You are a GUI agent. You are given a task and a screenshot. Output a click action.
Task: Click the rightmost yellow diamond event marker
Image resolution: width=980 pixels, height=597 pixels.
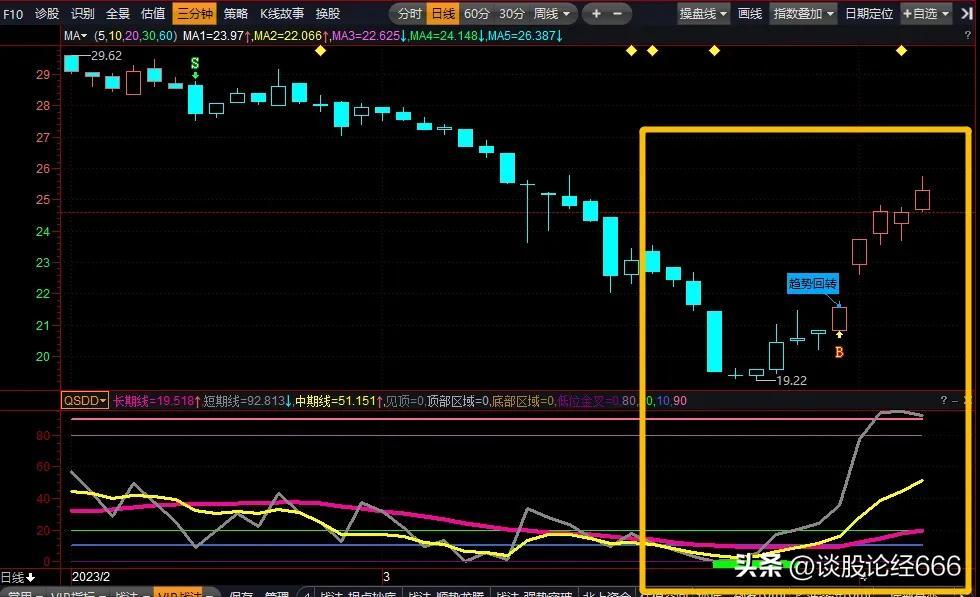click(901, 50)
